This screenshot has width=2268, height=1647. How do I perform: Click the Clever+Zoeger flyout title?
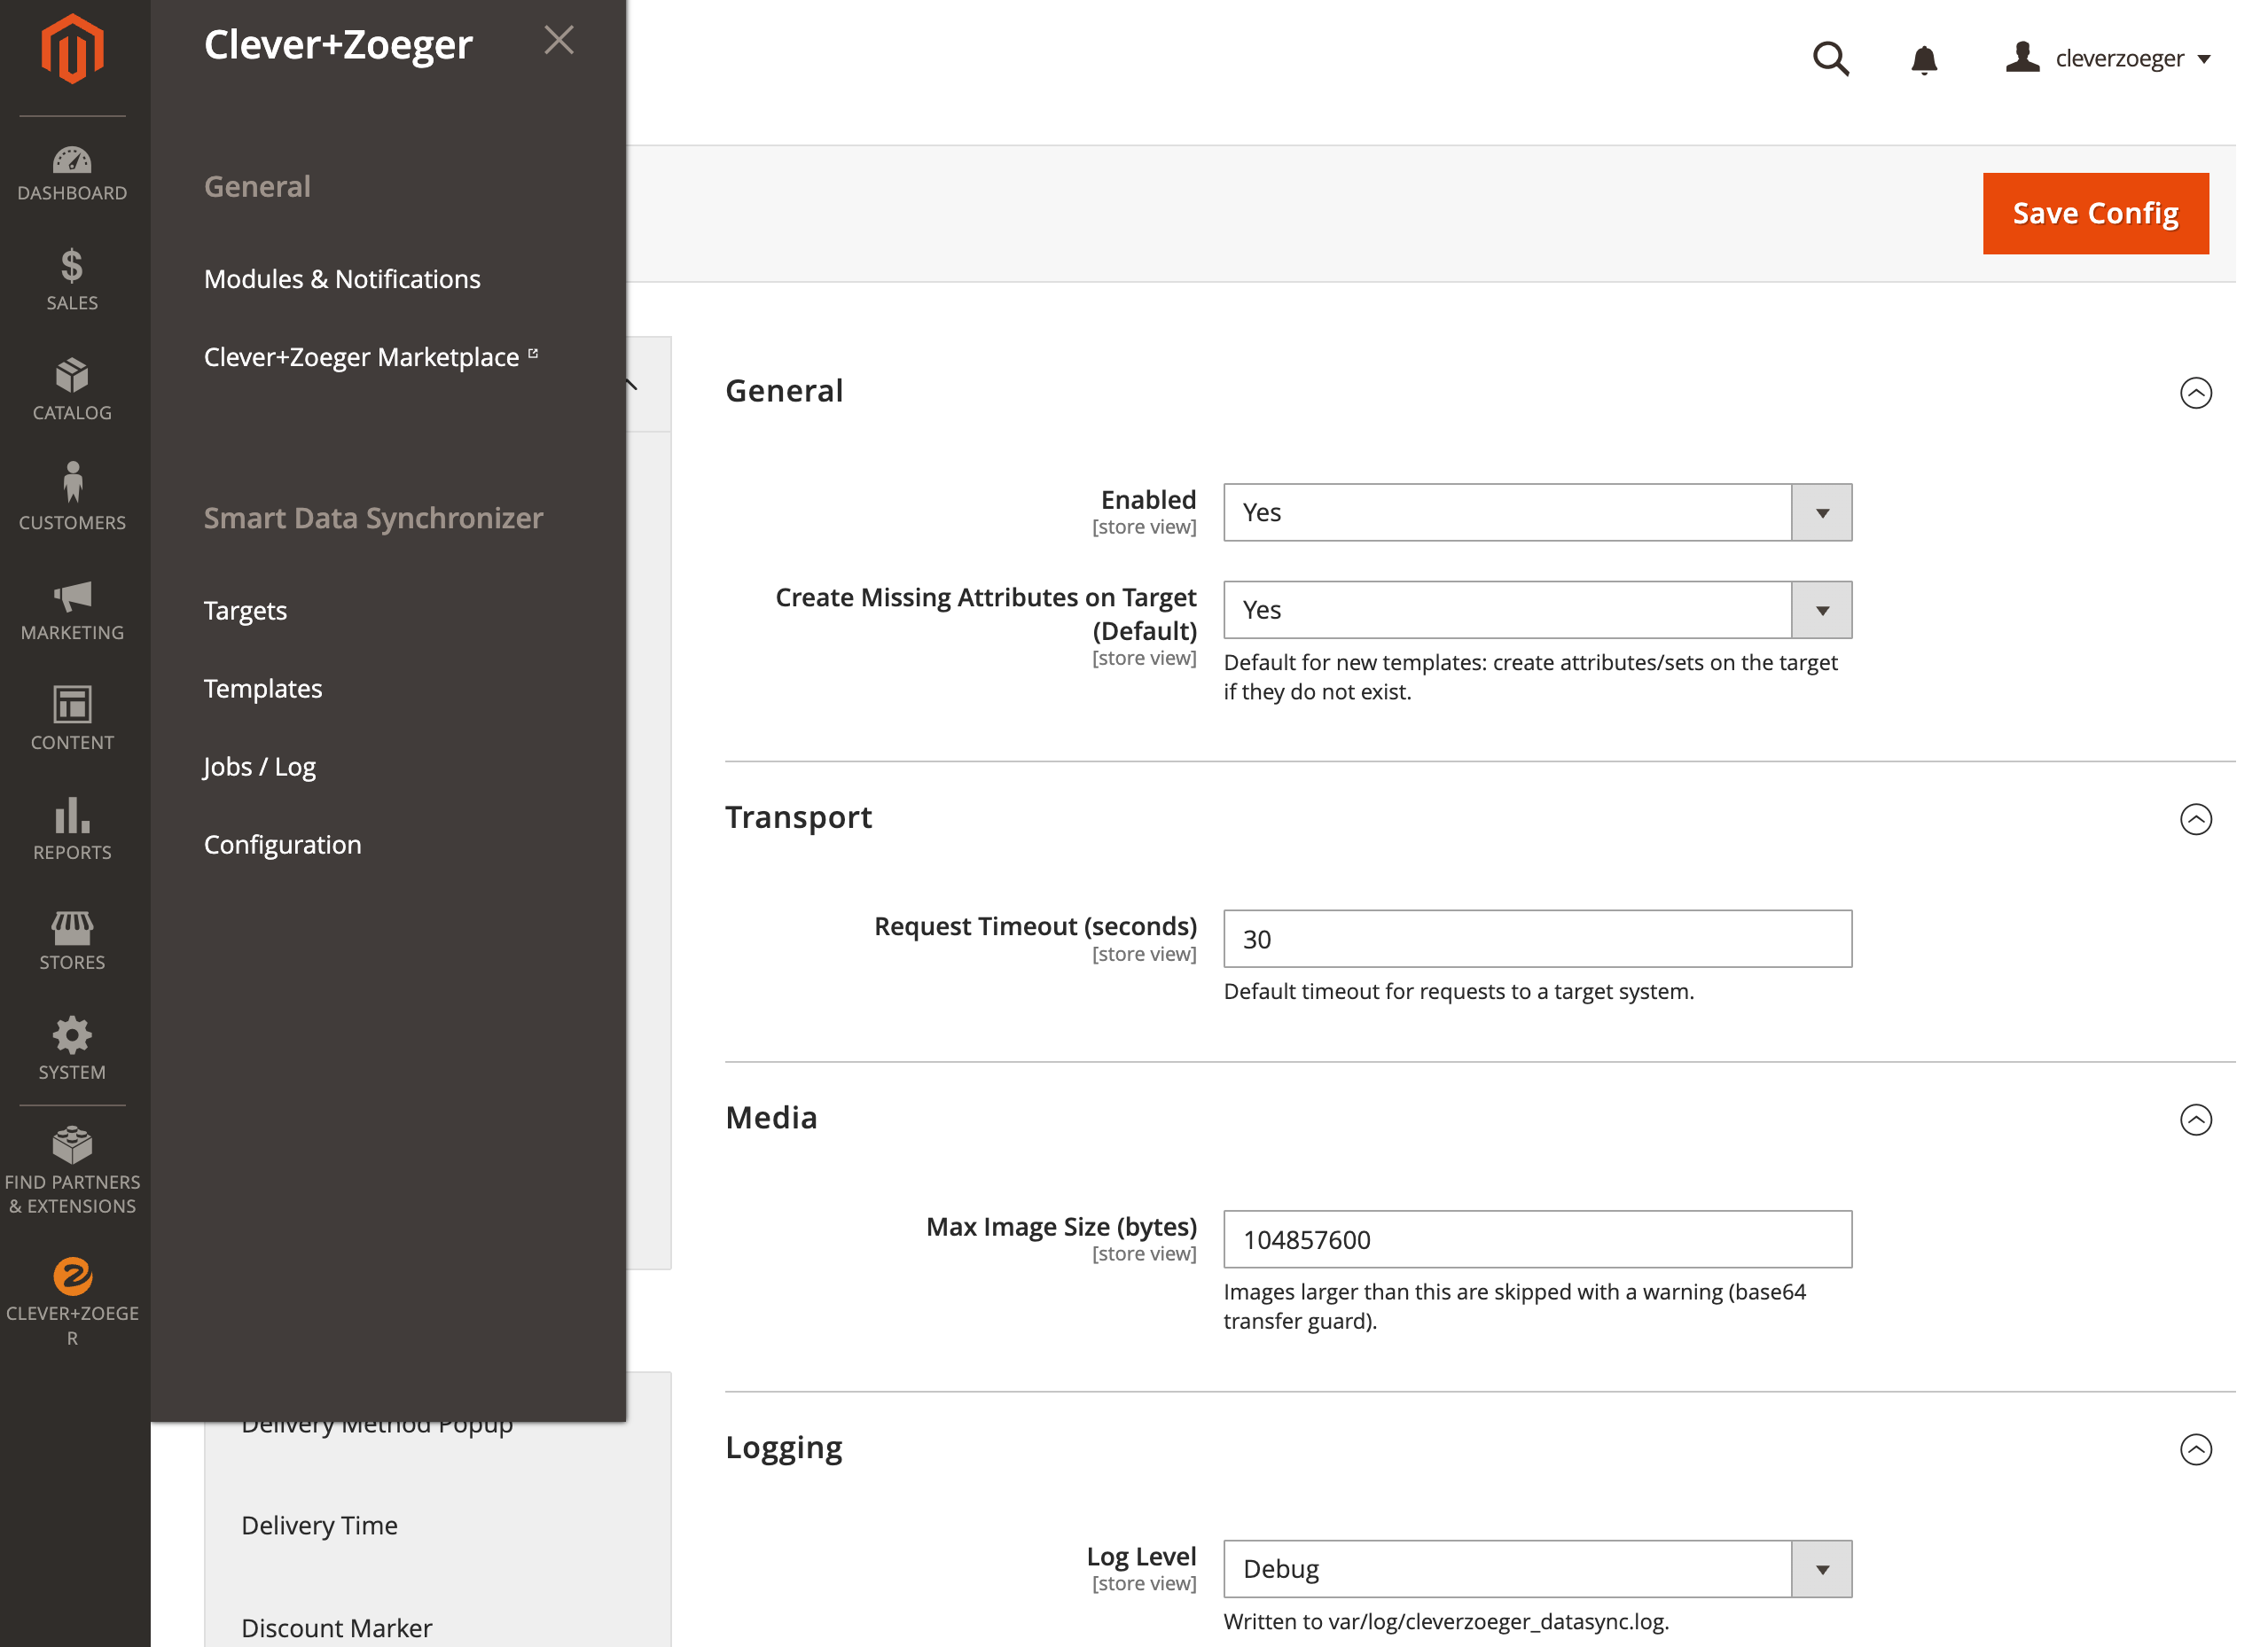338,44
